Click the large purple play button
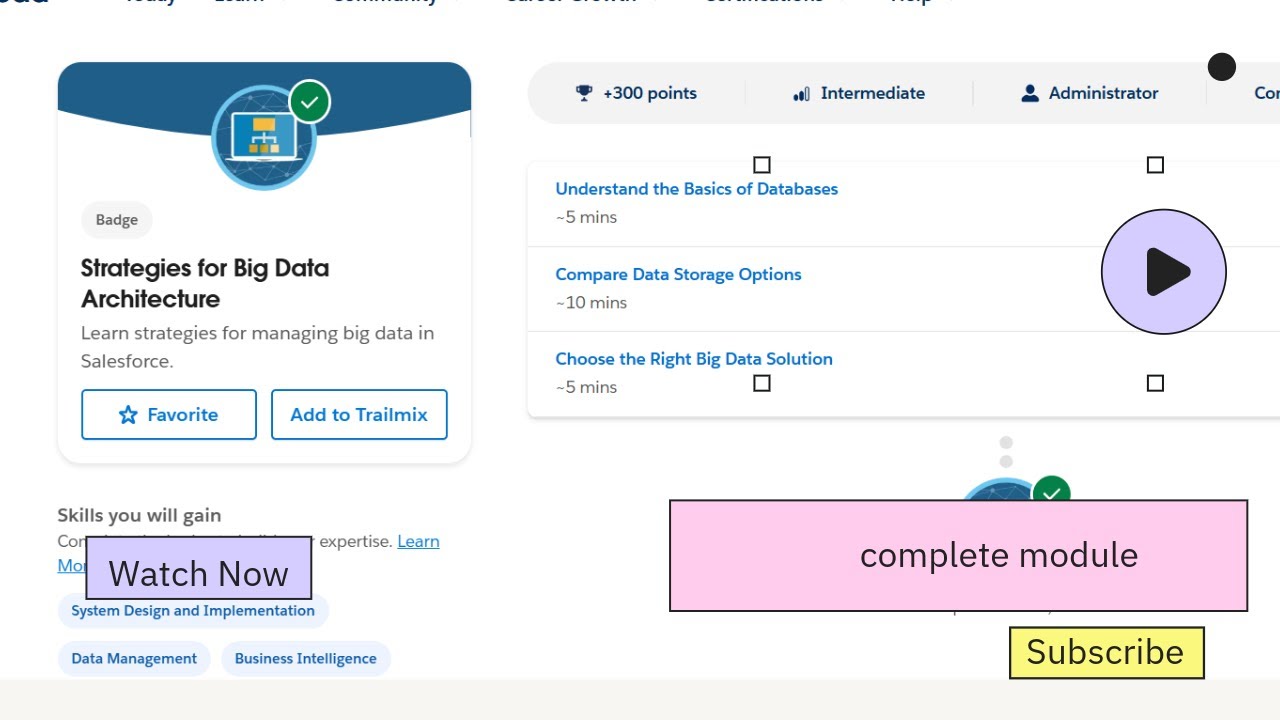Screen dimensions: 1280x720 click(1164, 272)
